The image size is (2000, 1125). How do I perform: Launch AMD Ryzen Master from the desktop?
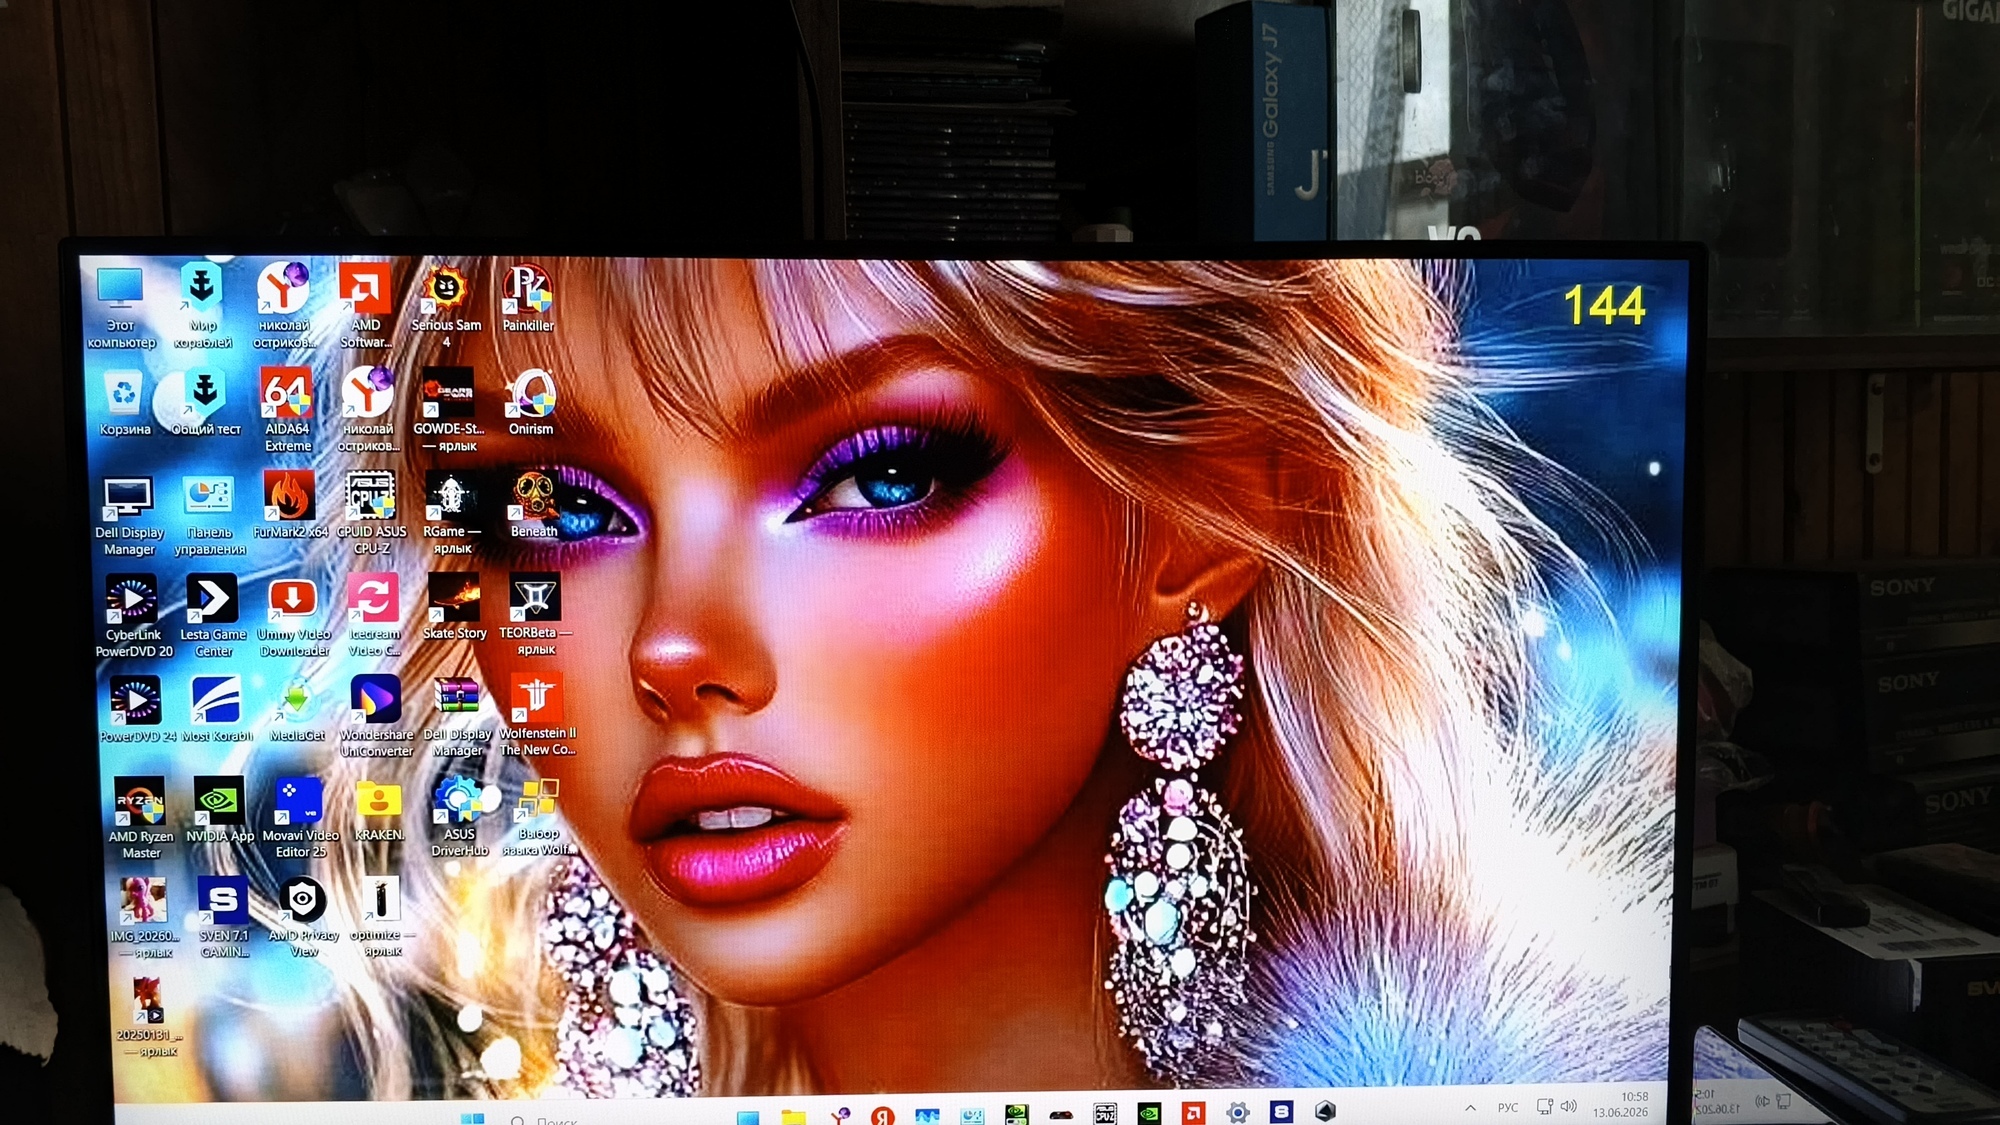click(141, 817)
